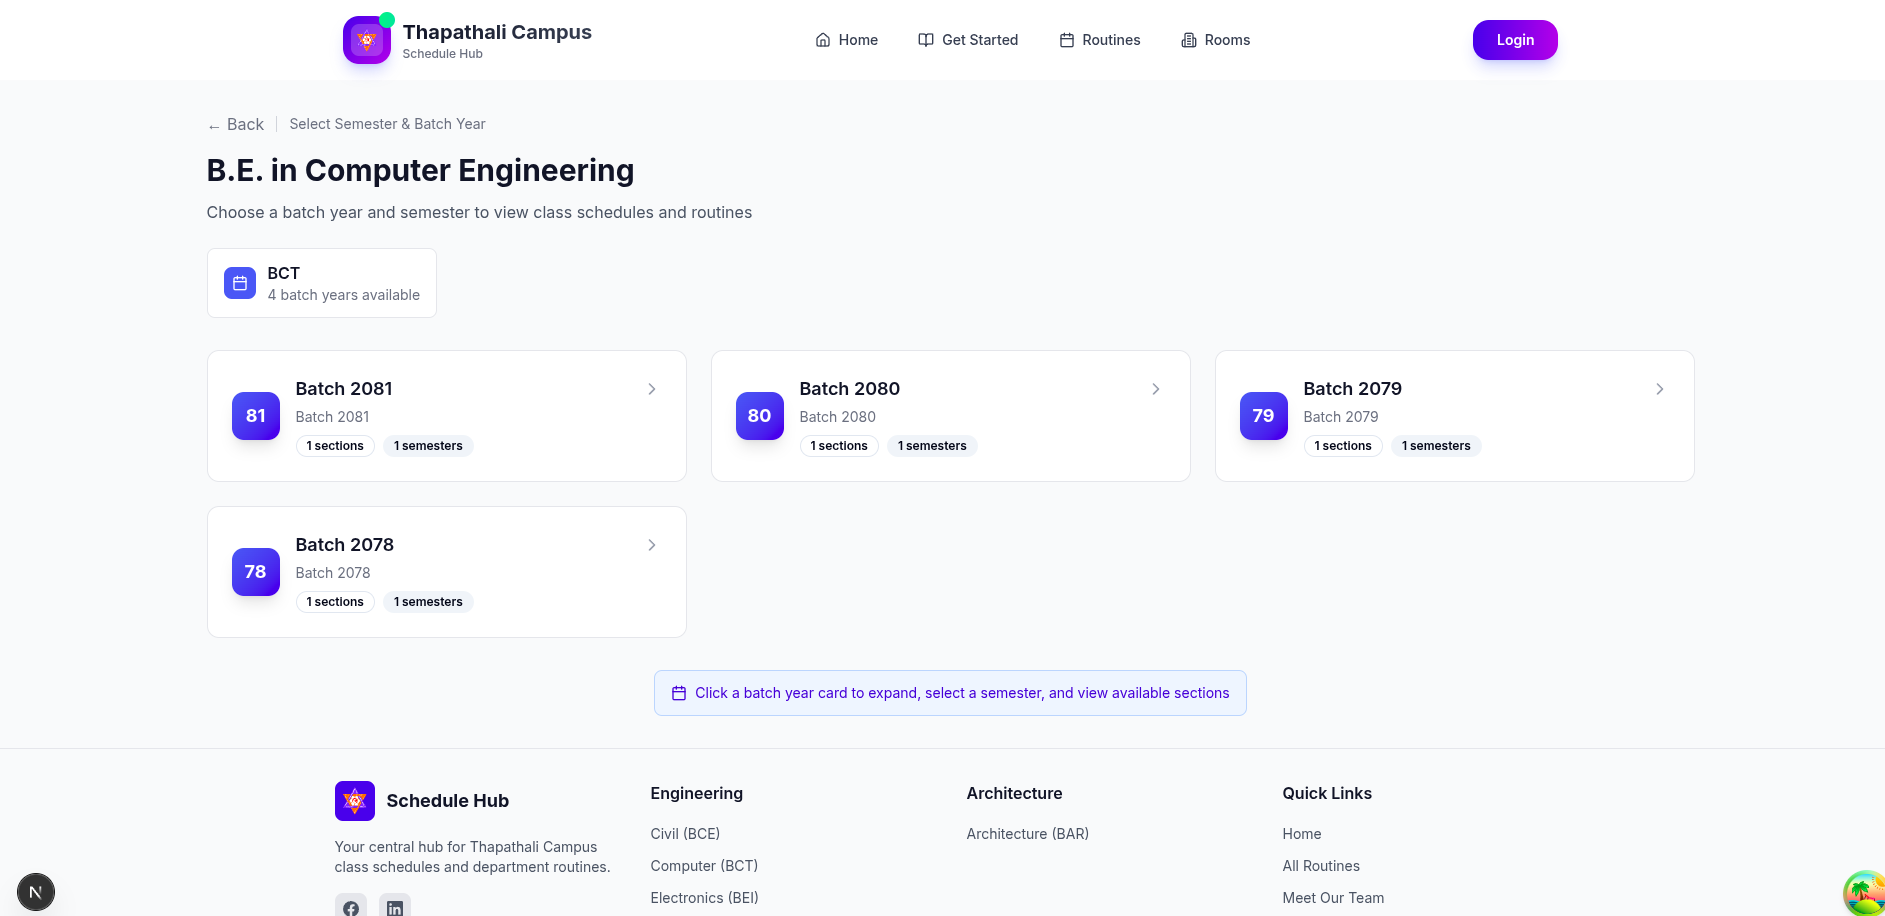The image size is (1885, 916).
Task: Click the palm tree icon at bottom right
Action: tap(1865, 893)
